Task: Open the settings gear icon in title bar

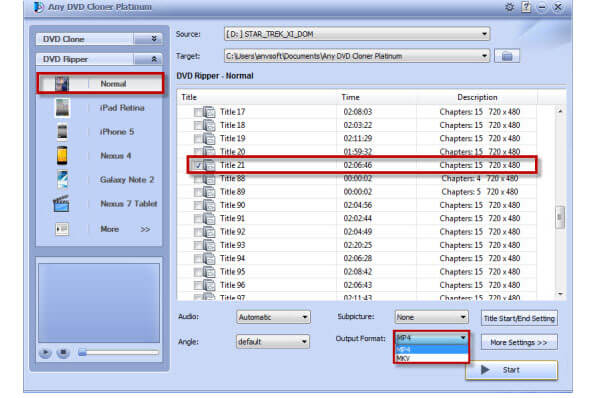Action: tap(509, 7)
